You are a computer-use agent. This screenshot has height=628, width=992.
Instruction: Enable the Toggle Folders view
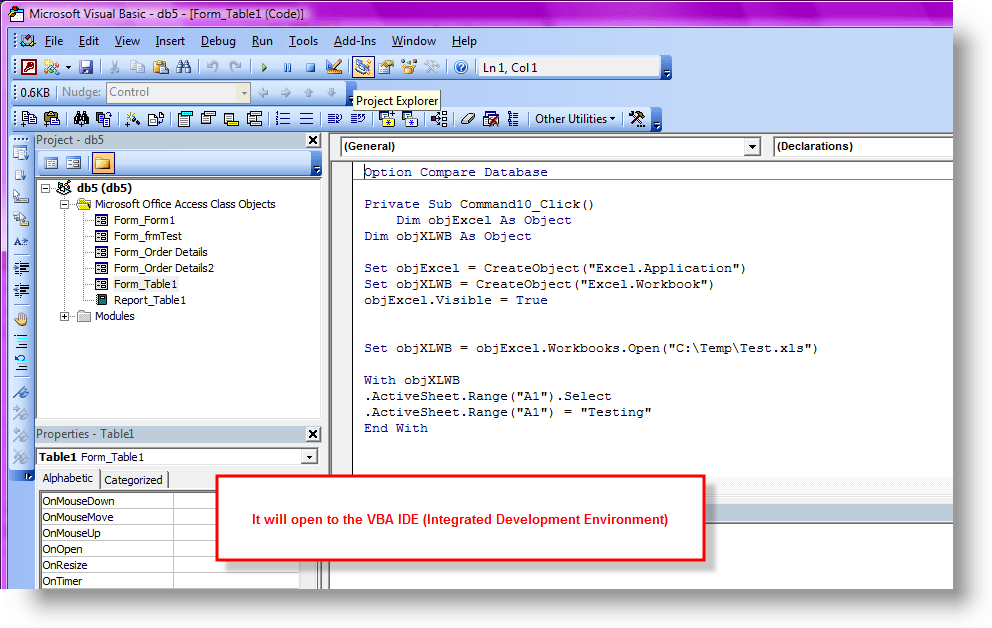[x=103, y=163]
